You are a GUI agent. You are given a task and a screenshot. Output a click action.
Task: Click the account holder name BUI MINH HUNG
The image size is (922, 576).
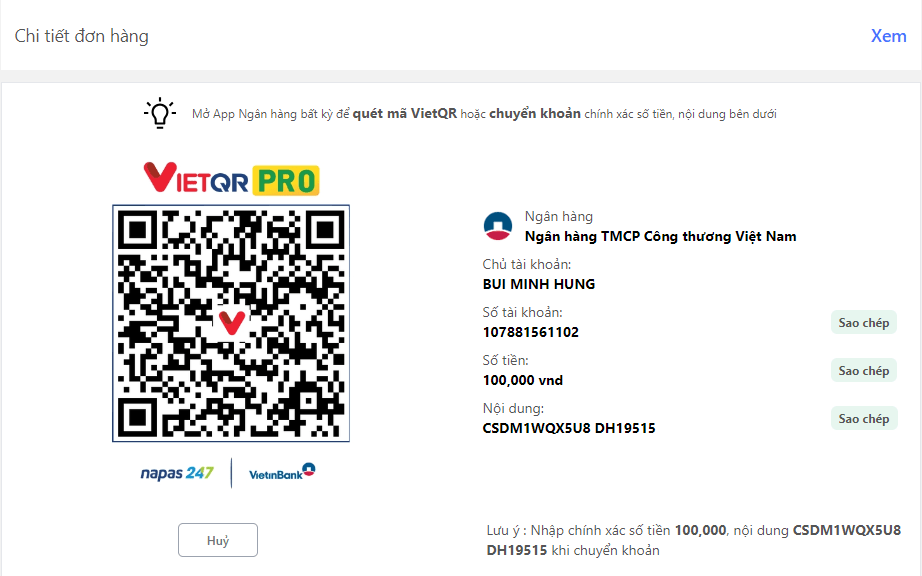[539, 284]
